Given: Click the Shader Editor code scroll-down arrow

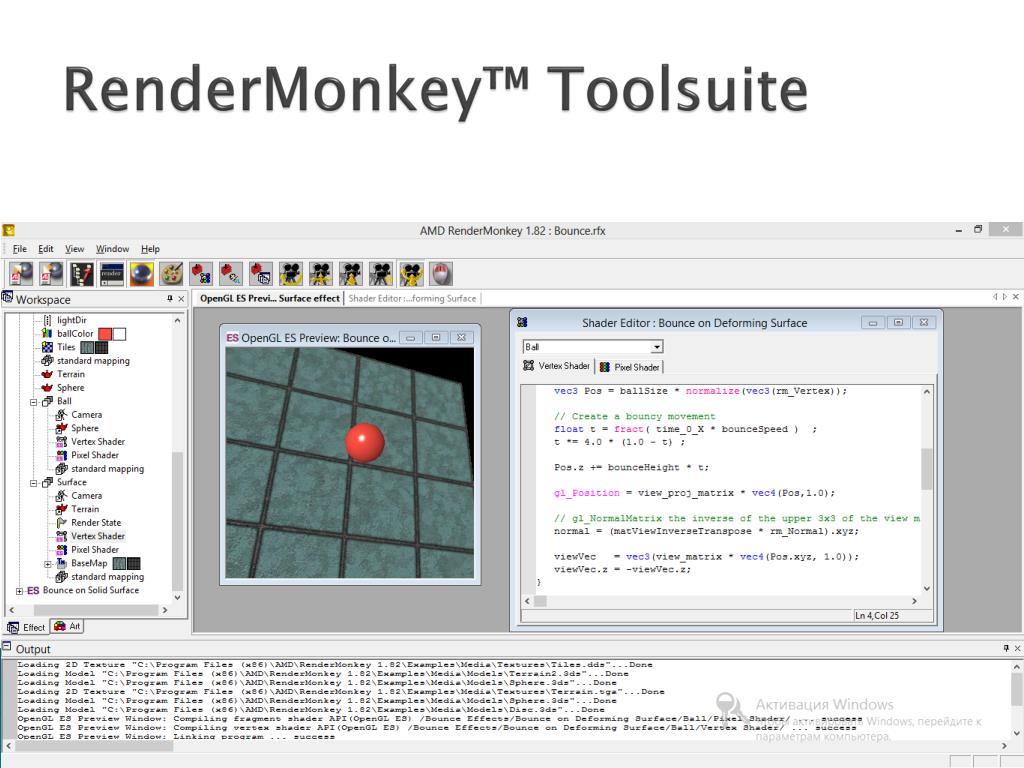Looking at the screenshot, I should 927,588.
